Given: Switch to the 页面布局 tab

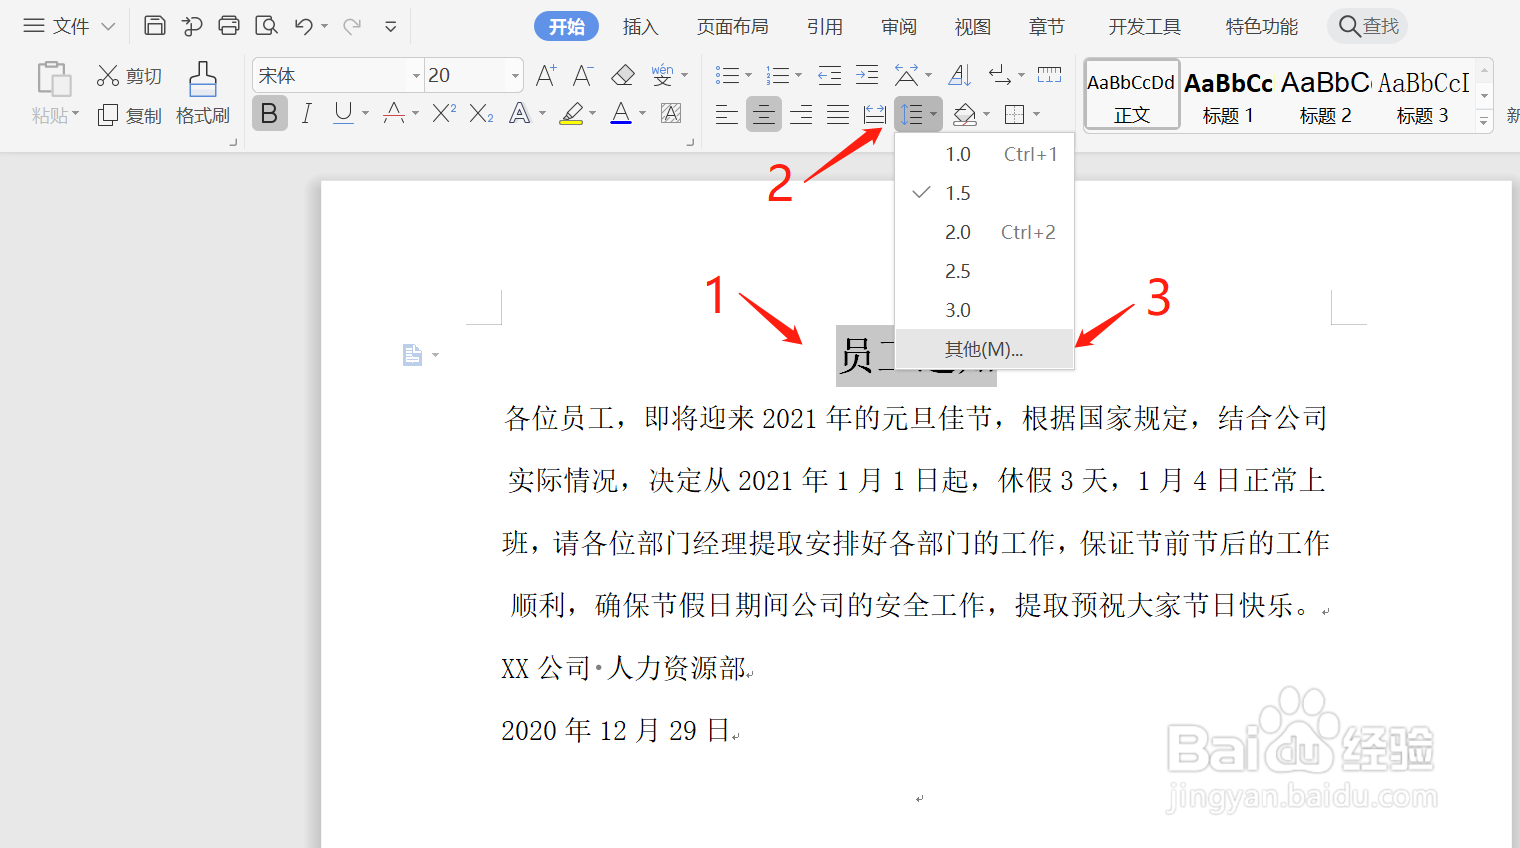Looking at the screenshot, I should coord(732,27).
